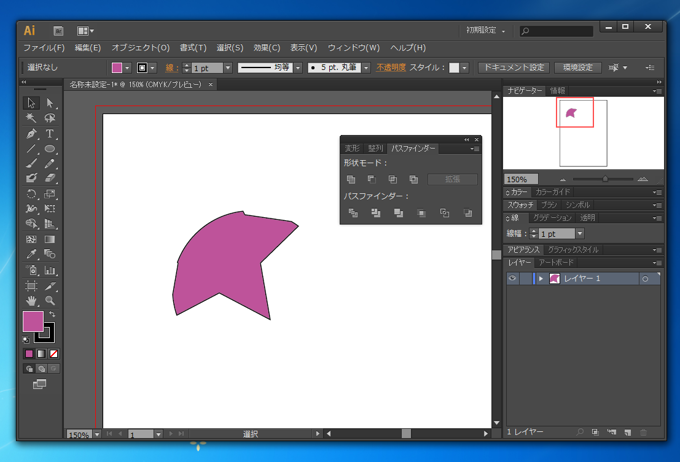Swap fill and stroke colors
This screenshot has height=462, width=680.
pyautogui.click(x=52, y=314)
